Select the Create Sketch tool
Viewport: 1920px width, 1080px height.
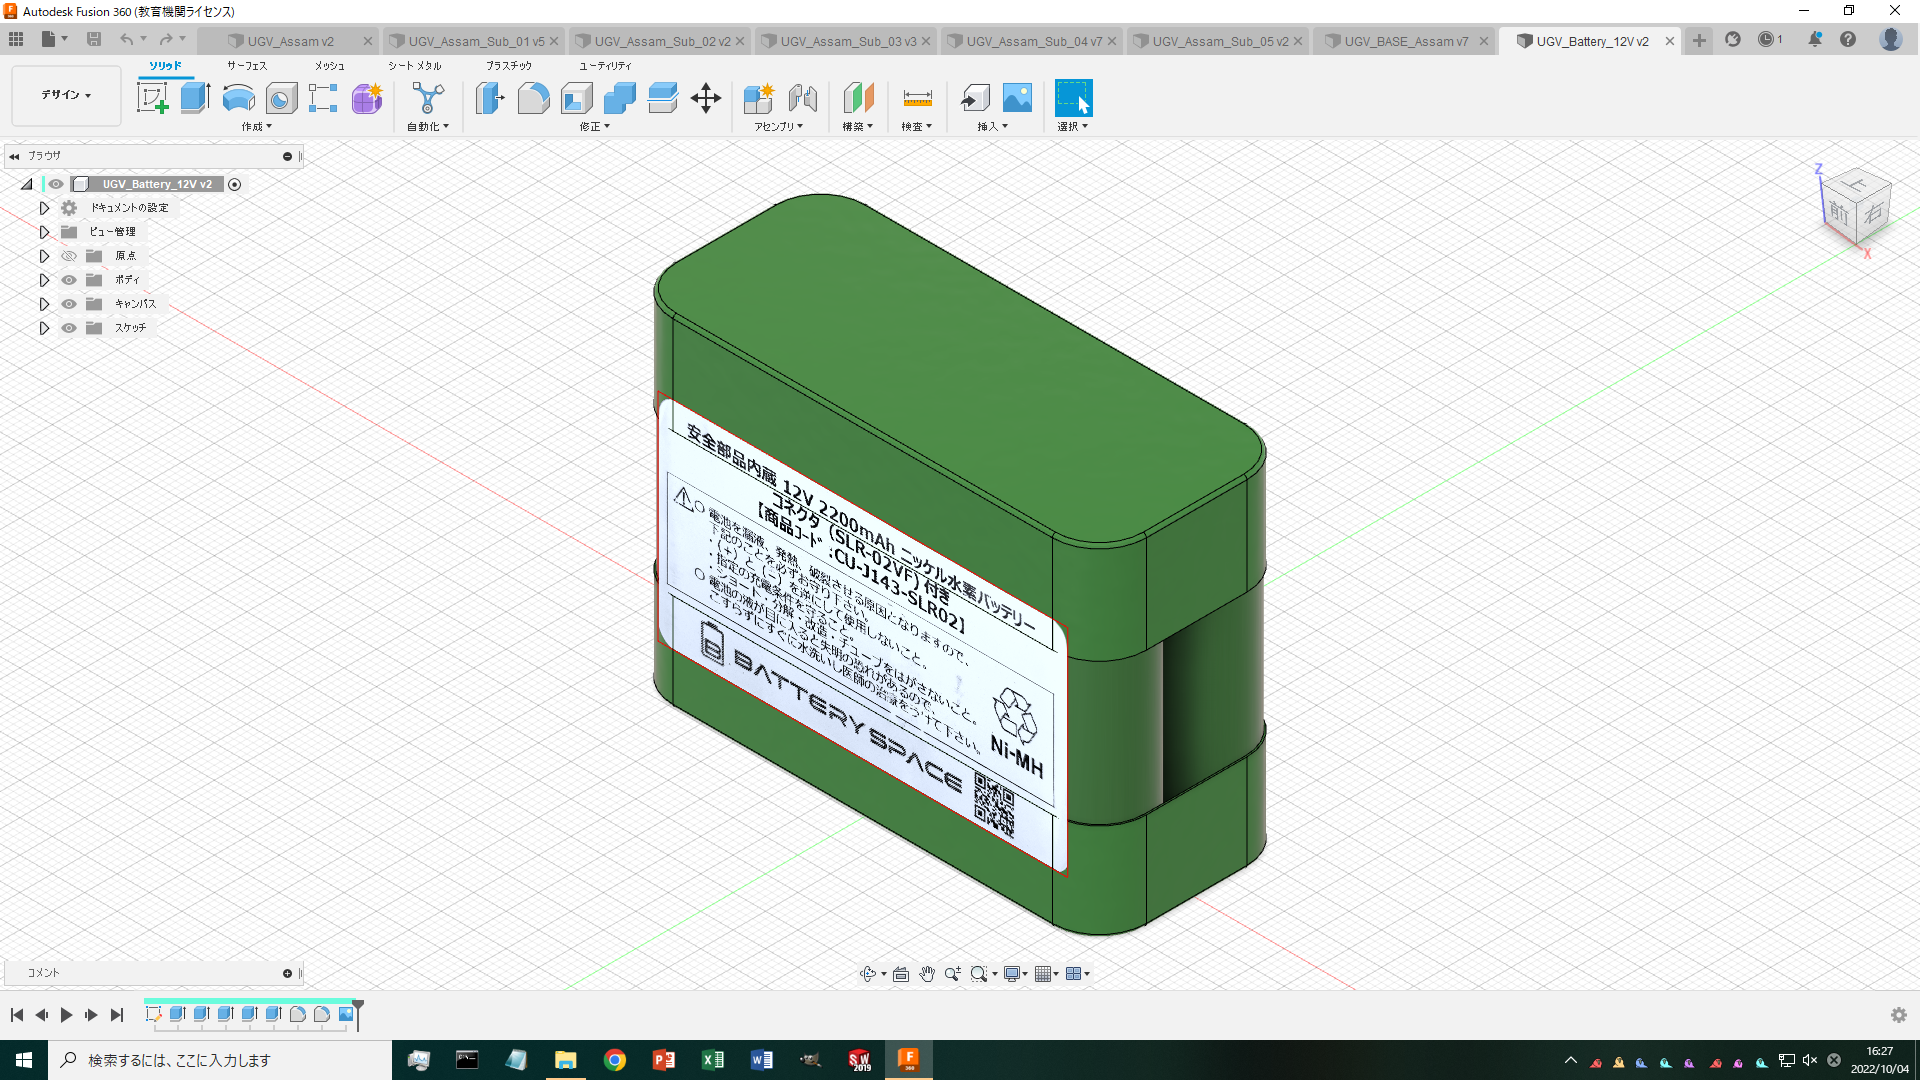coord(152,98)
